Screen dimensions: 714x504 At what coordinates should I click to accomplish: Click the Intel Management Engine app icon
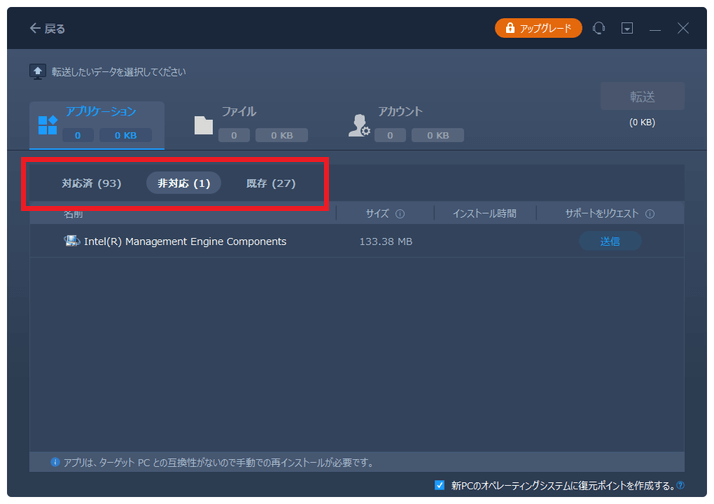72,241
